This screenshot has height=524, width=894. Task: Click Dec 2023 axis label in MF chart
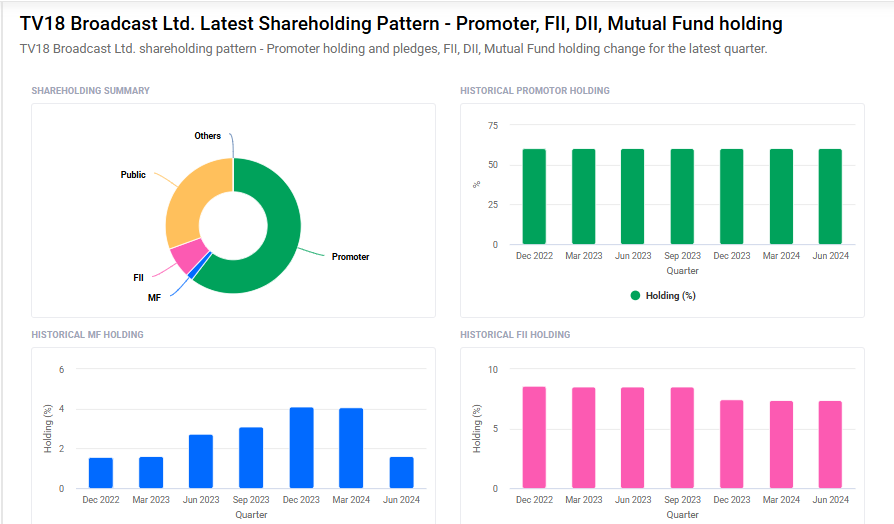[x=301, y=499]
